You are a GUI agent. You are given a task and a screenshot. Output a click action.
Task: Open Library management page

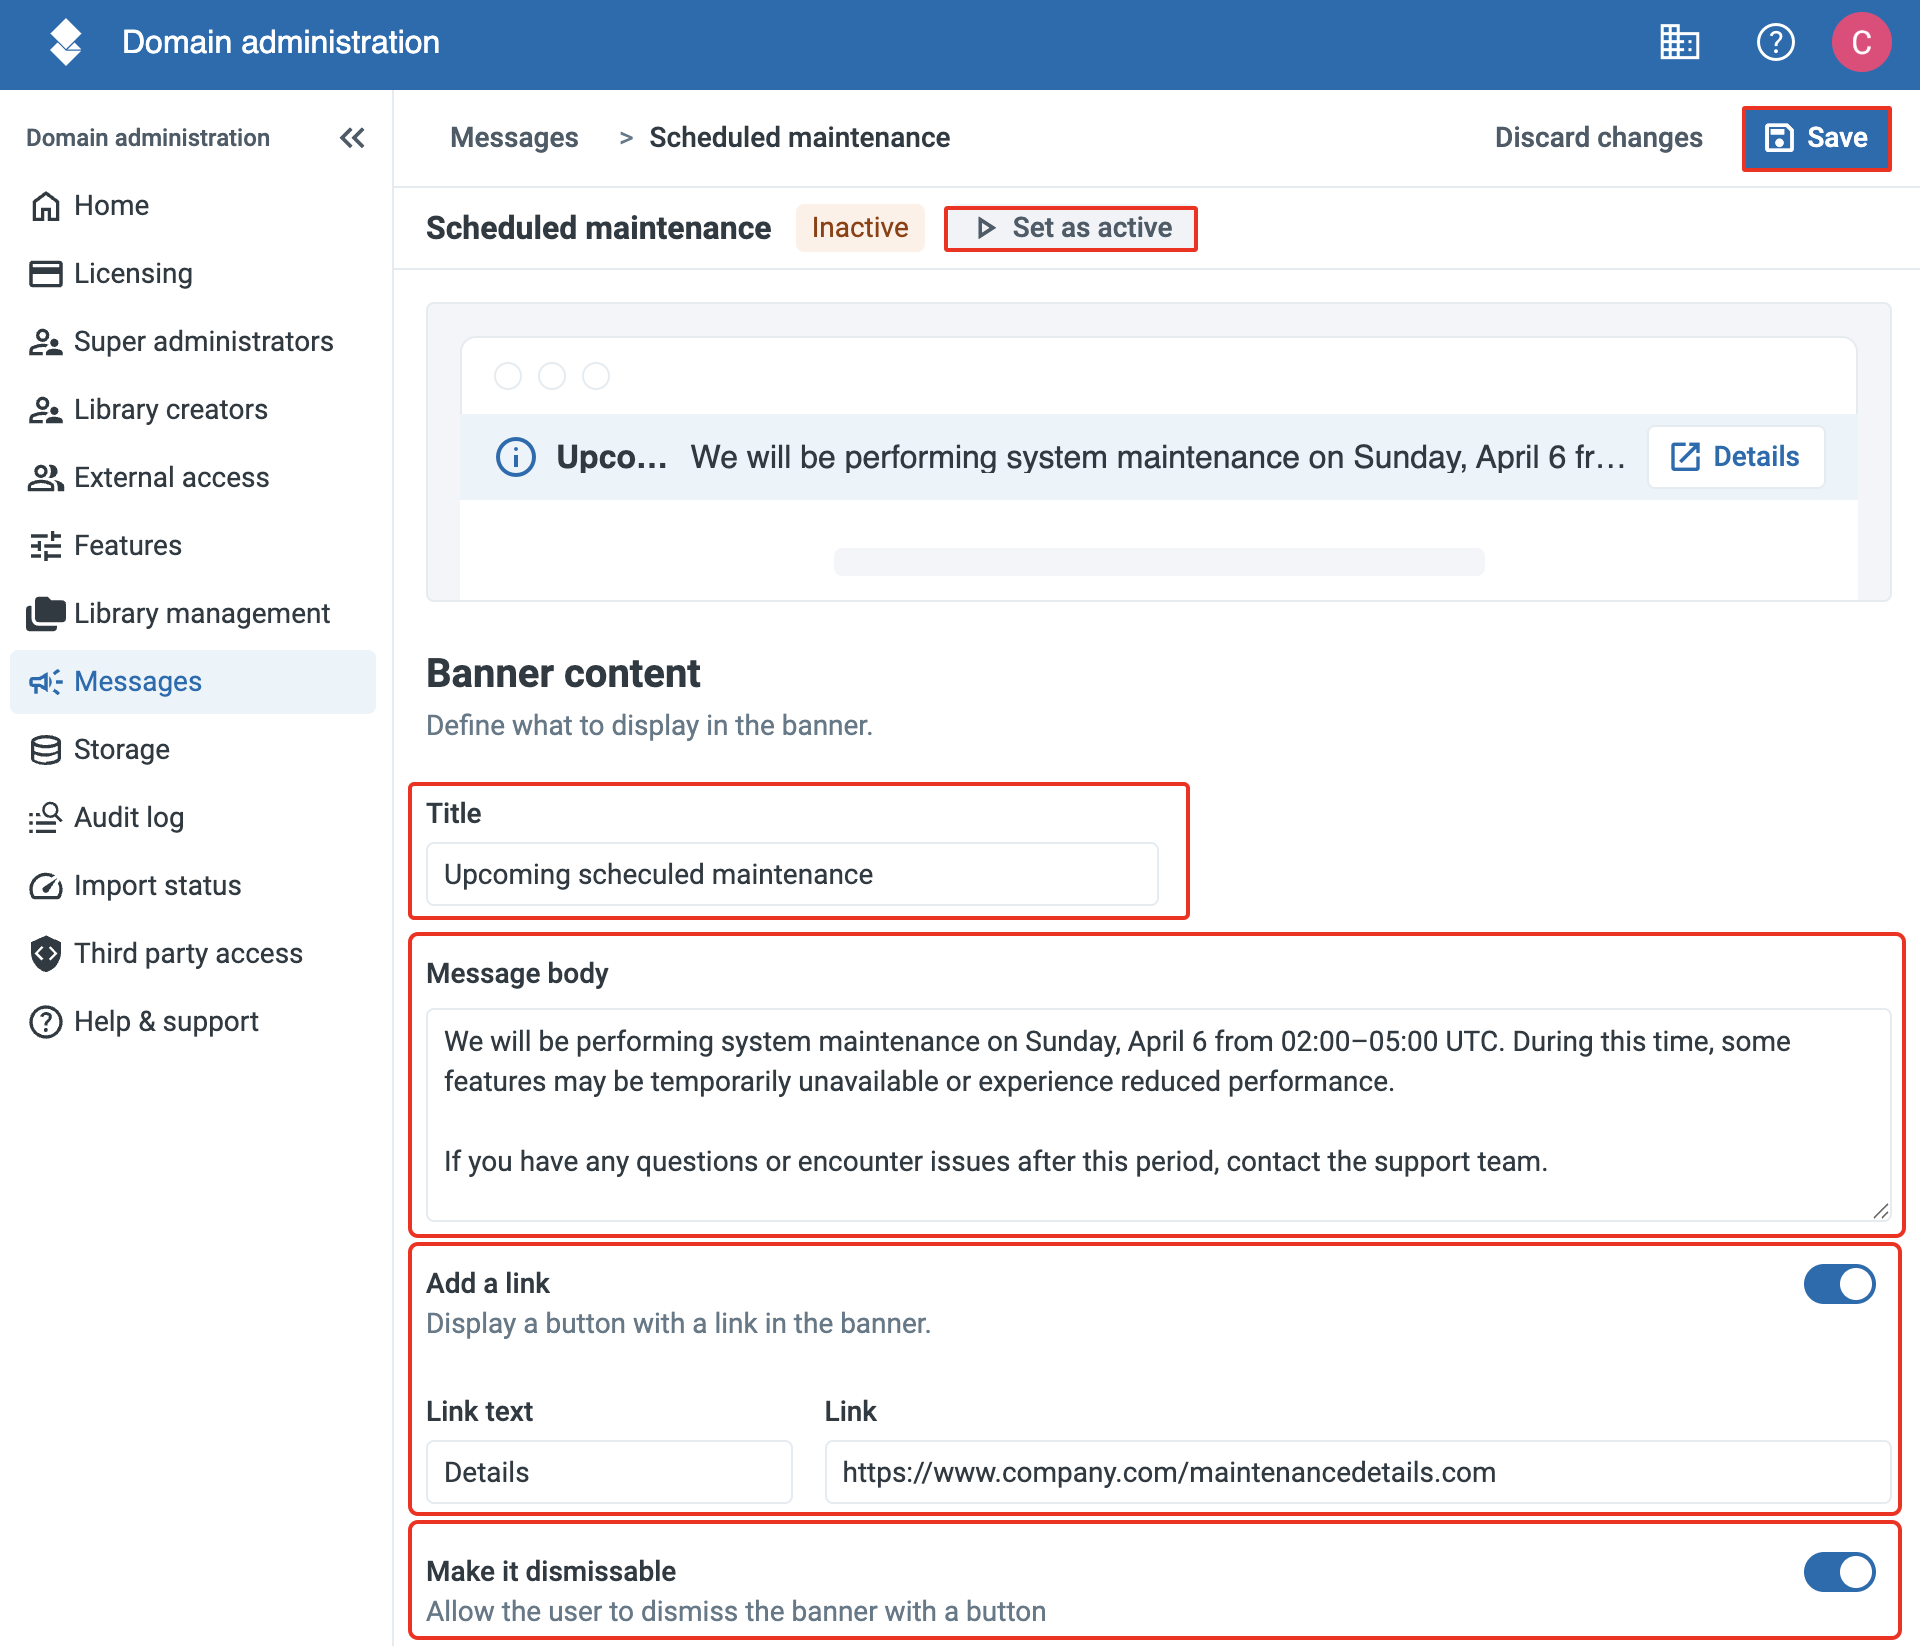pyautogui.click(x=193, y=613)
